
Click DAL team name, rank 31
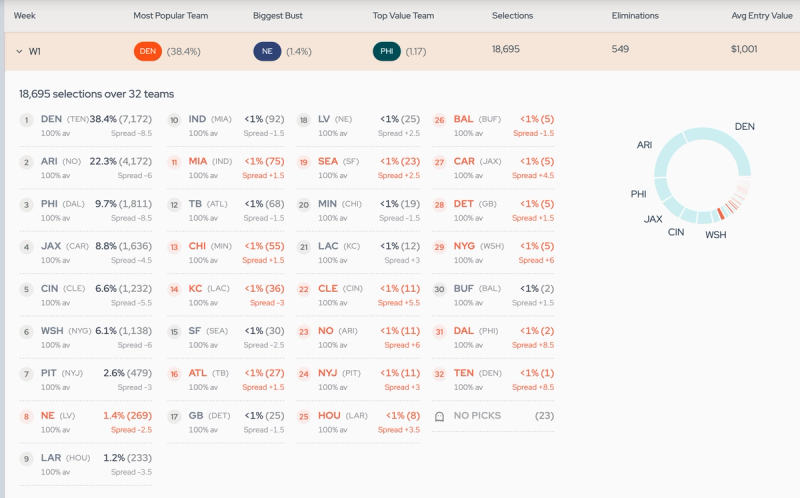[x=463, y=331]
